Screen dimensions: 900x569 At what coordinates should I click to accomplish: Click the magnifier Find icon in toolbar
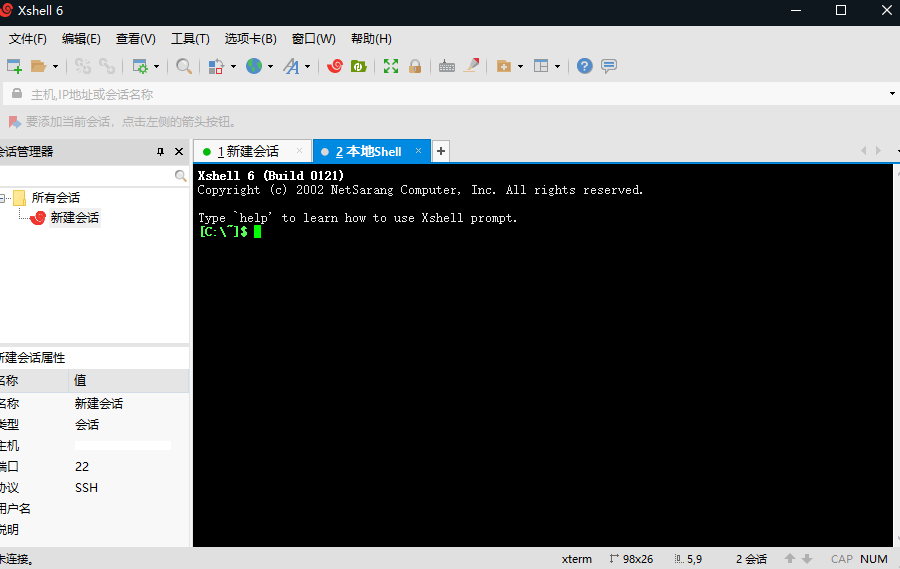click(x=184, y=66)
